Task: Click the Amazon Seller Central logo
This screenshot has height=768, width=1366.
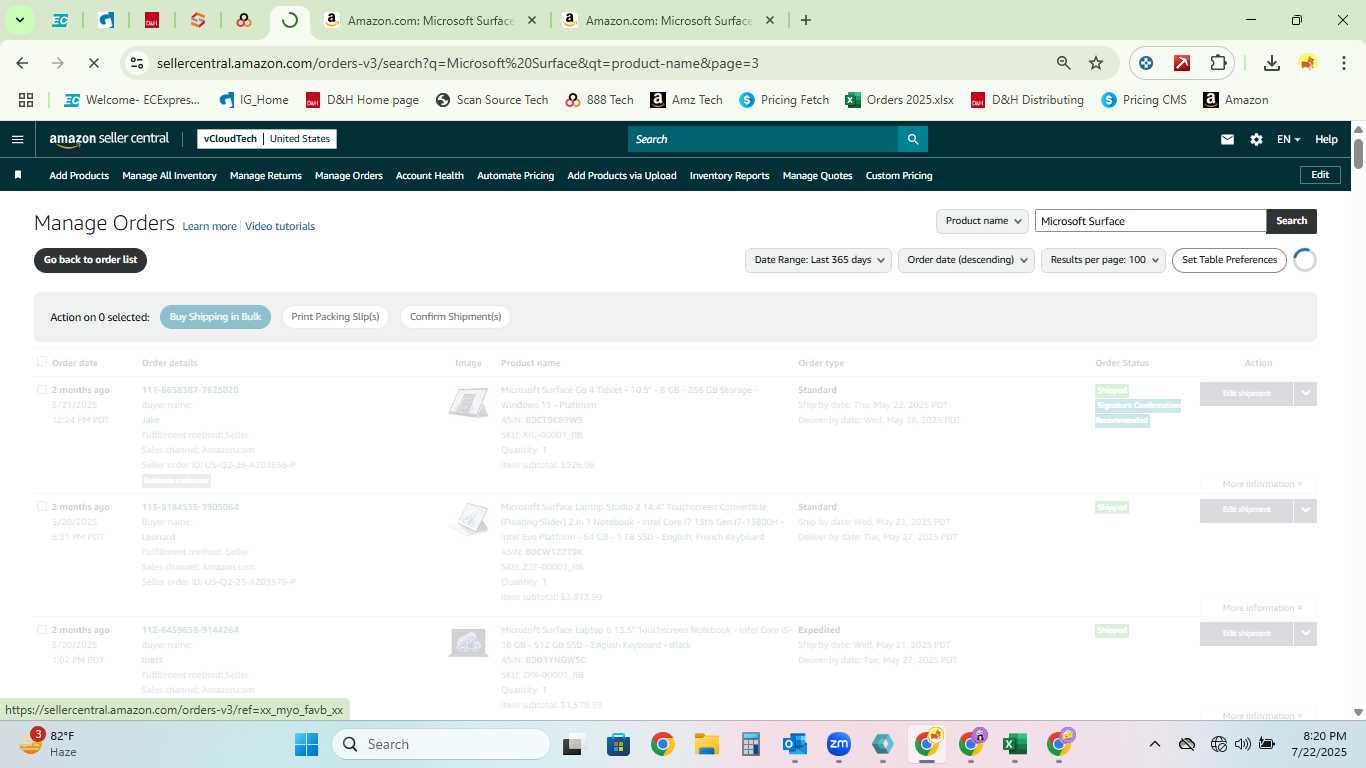Action: pos(109,139)
